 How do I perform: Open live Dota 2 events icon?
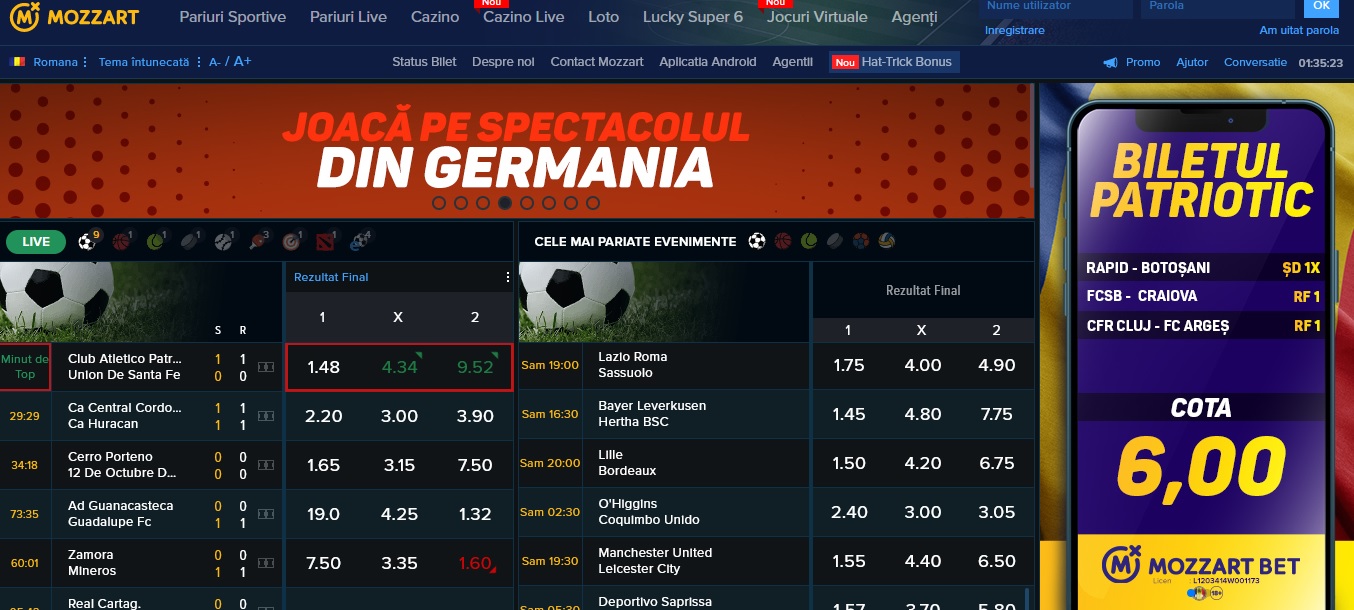pyautogui.click(x=325, y=241)
